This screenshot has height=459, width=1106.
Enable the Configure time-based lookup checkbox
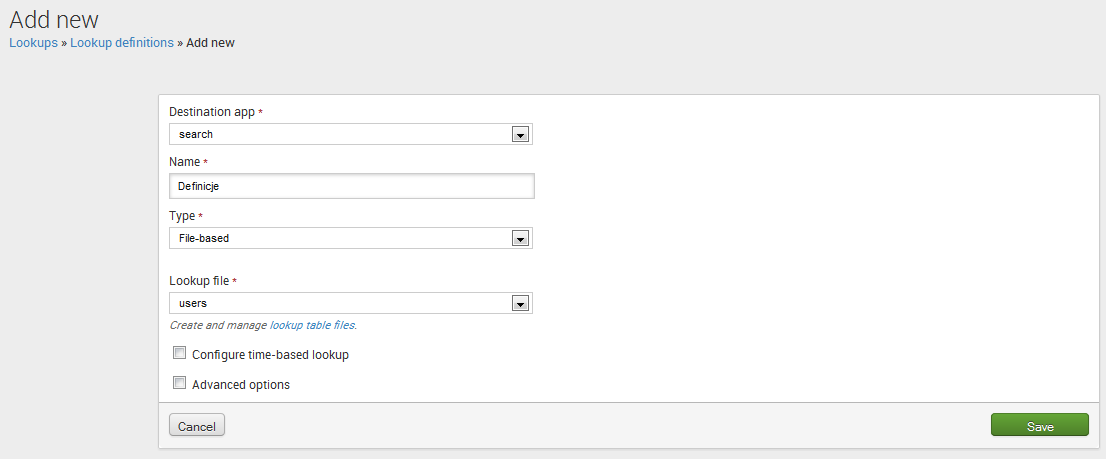pyautogui.click(x=180, y=353)
